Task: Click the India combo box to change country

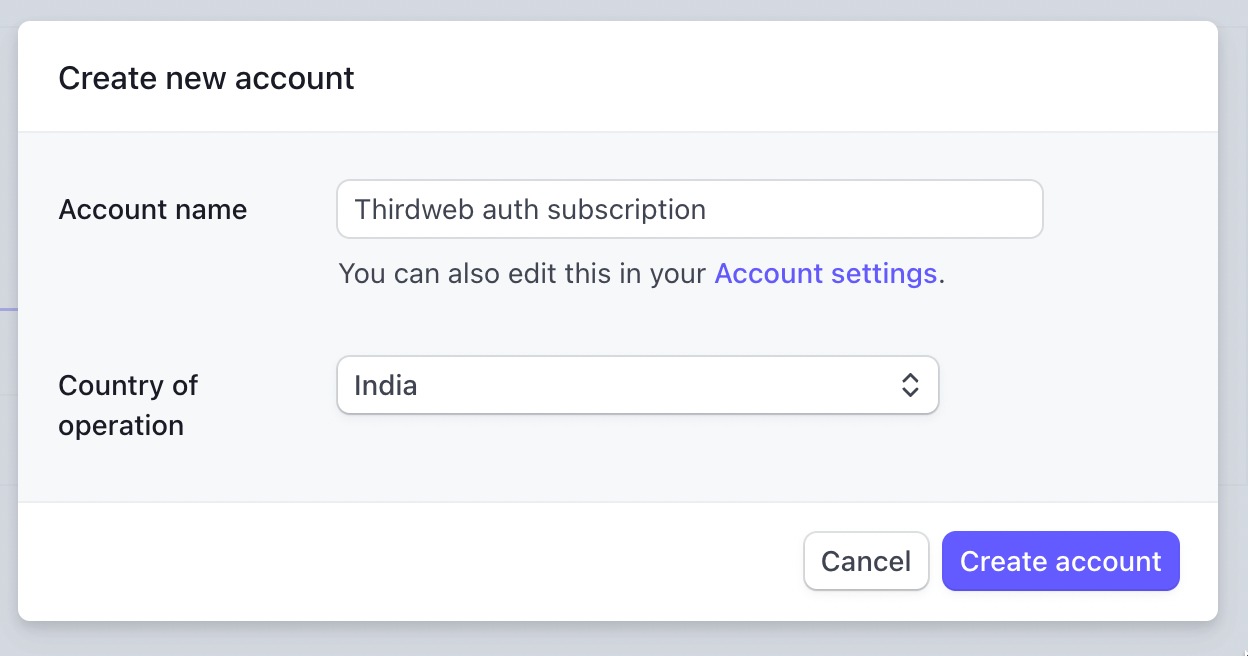Action: pos(638,385)
